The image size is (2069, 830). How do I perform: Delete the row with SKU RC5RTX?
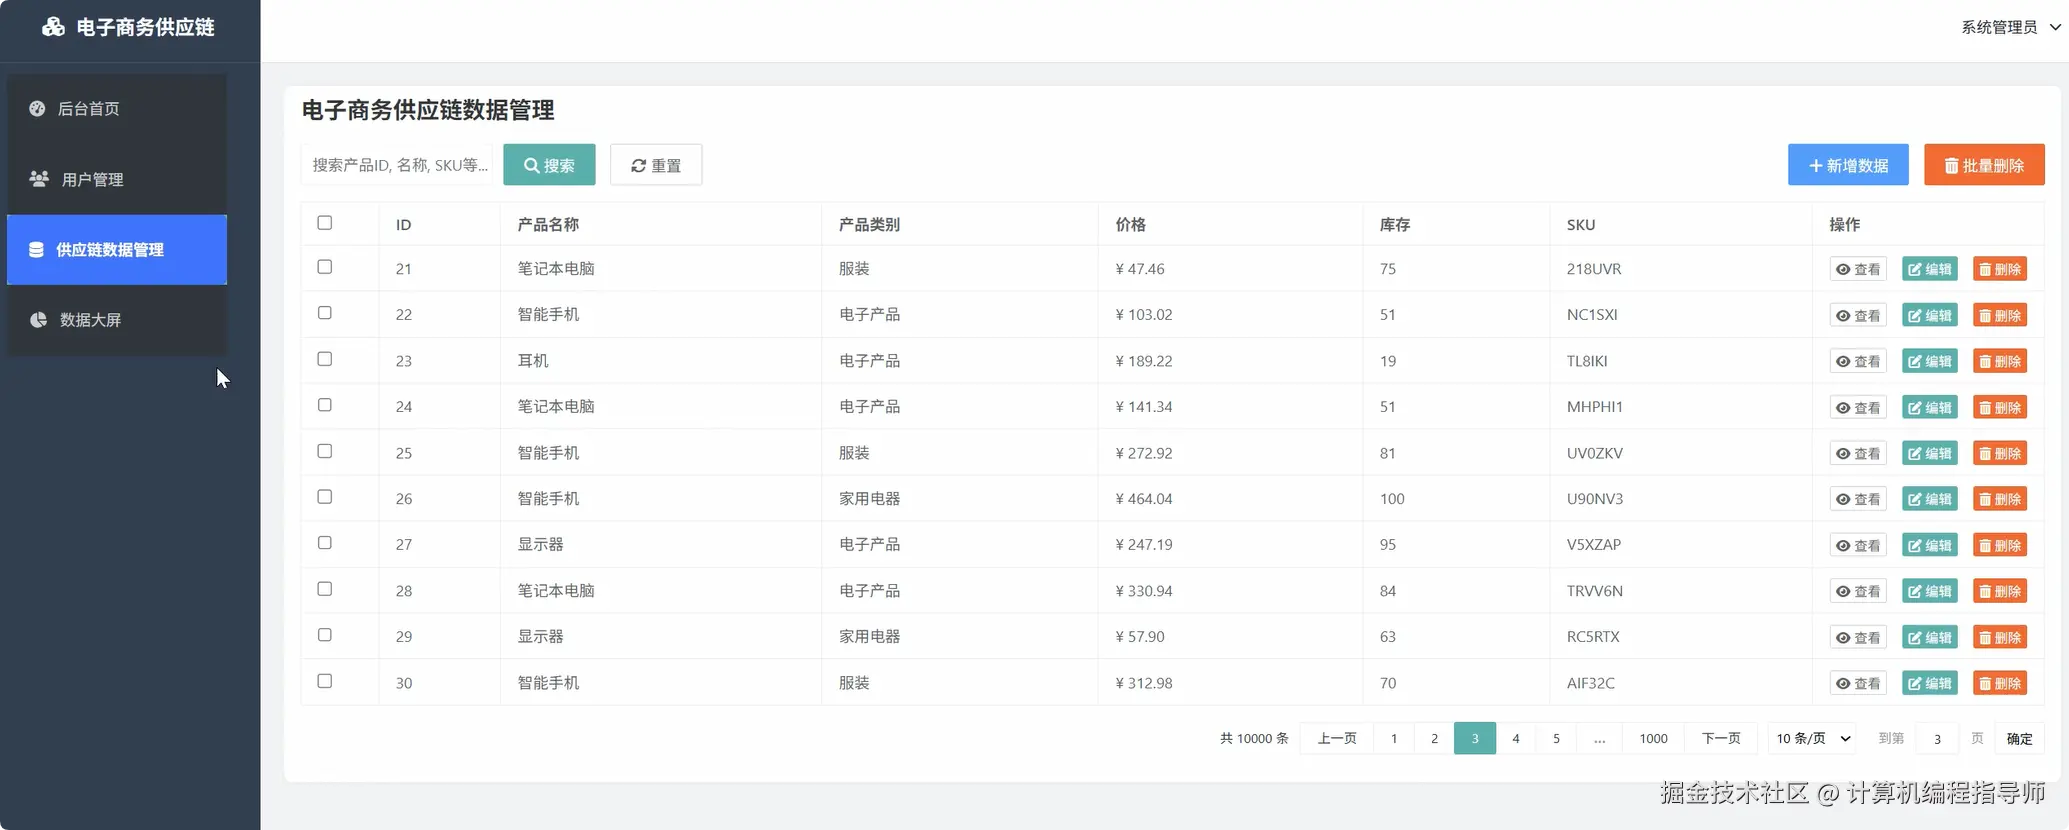[x=2000, y=637]
